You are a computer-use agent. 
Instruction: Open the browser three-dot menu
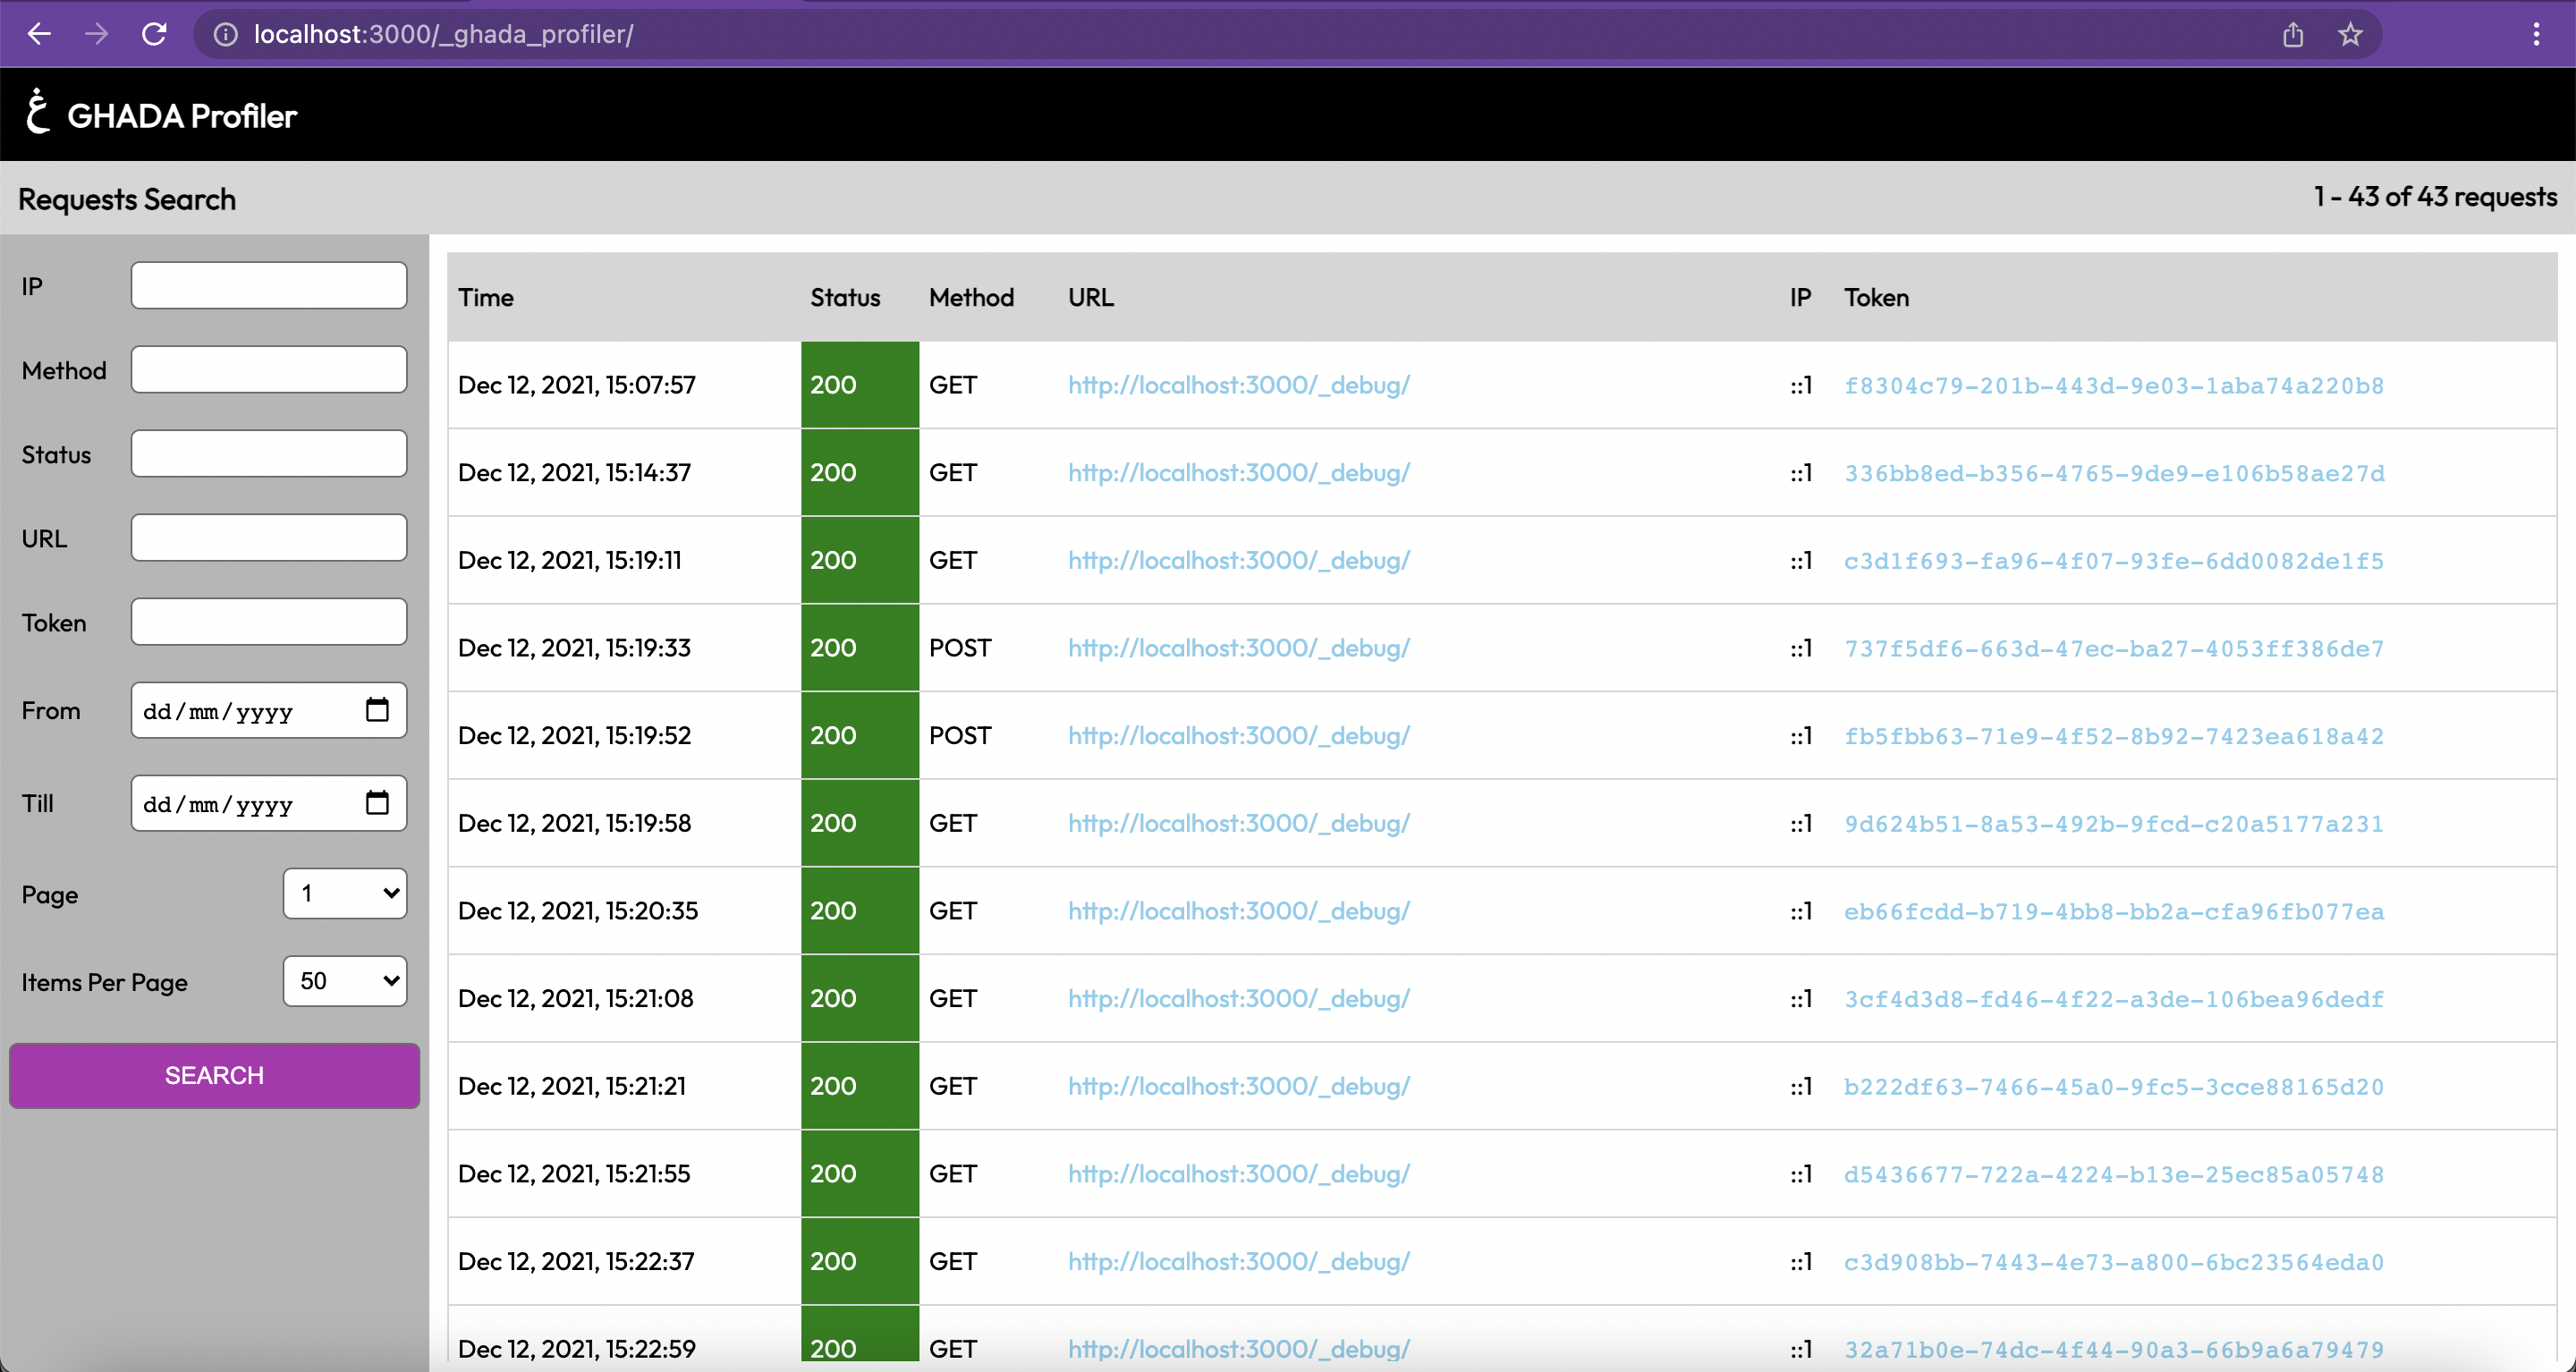point(2536,34)
